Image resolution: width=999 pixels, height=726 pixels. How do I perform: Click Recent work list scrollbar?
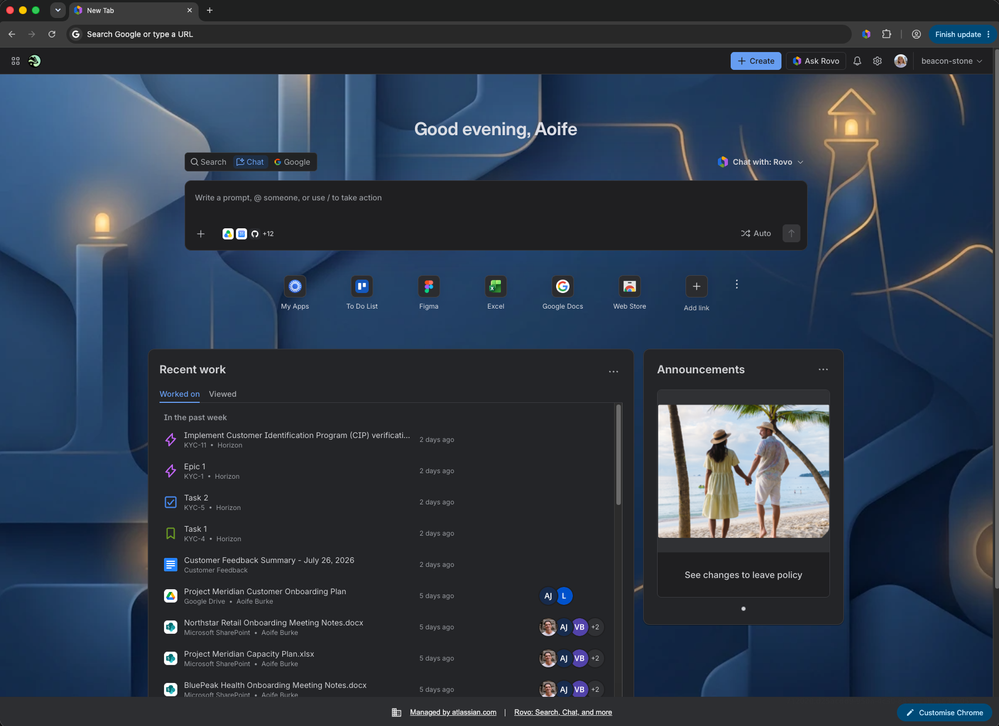[x=618, y=455]
